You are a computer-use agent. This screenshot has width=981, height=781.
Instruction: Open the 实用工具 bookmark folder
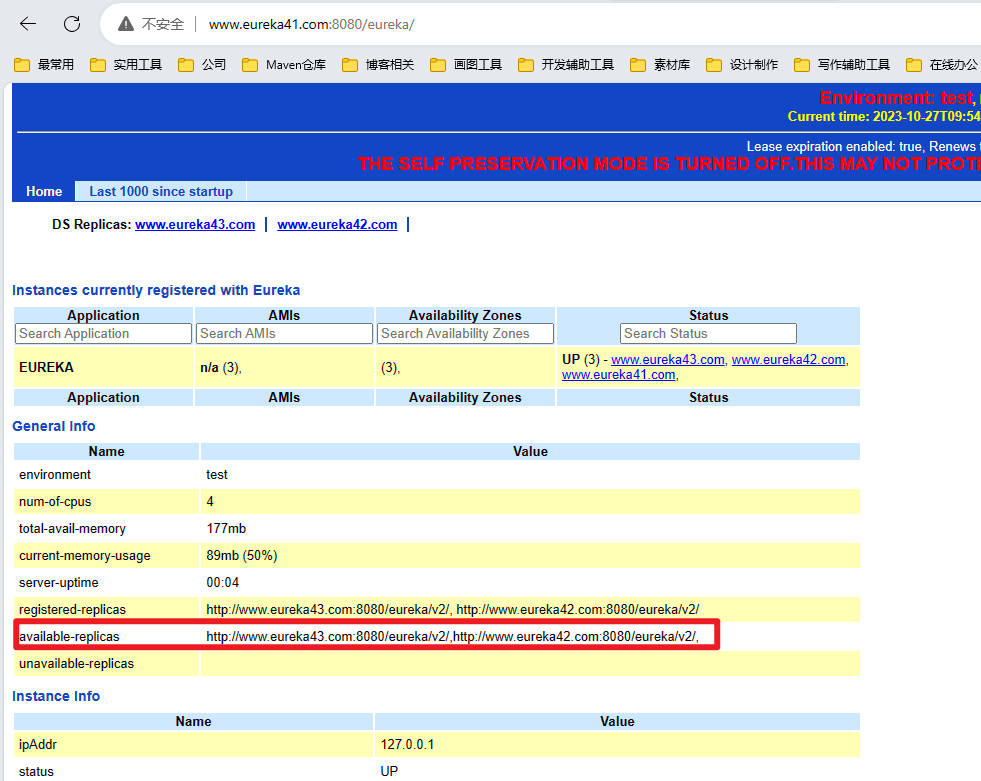click(x=126, y=64)
